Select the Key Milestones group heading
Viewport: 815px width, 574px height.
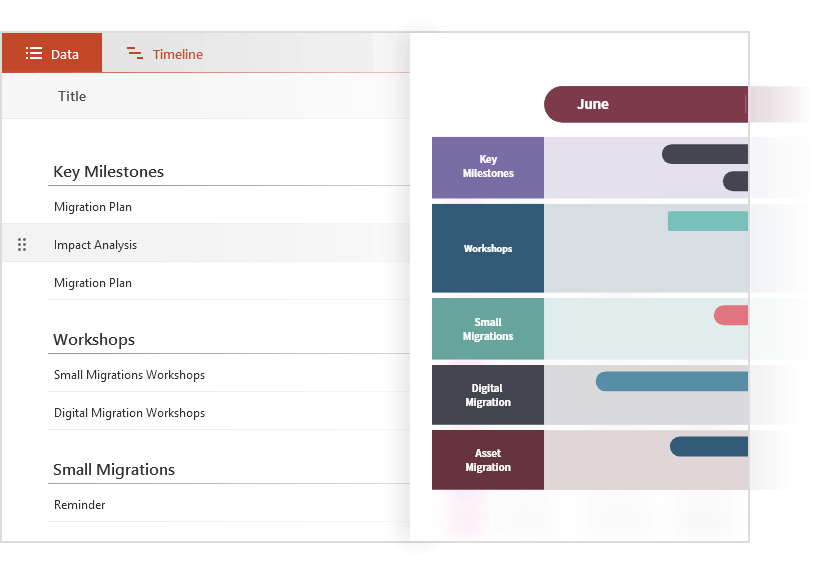click(x=108, y=172)
